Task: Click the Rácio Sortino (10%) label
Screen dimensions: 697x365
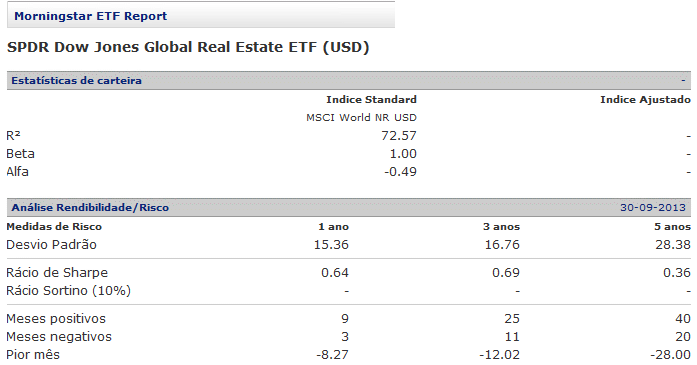Action: [68, 291]
